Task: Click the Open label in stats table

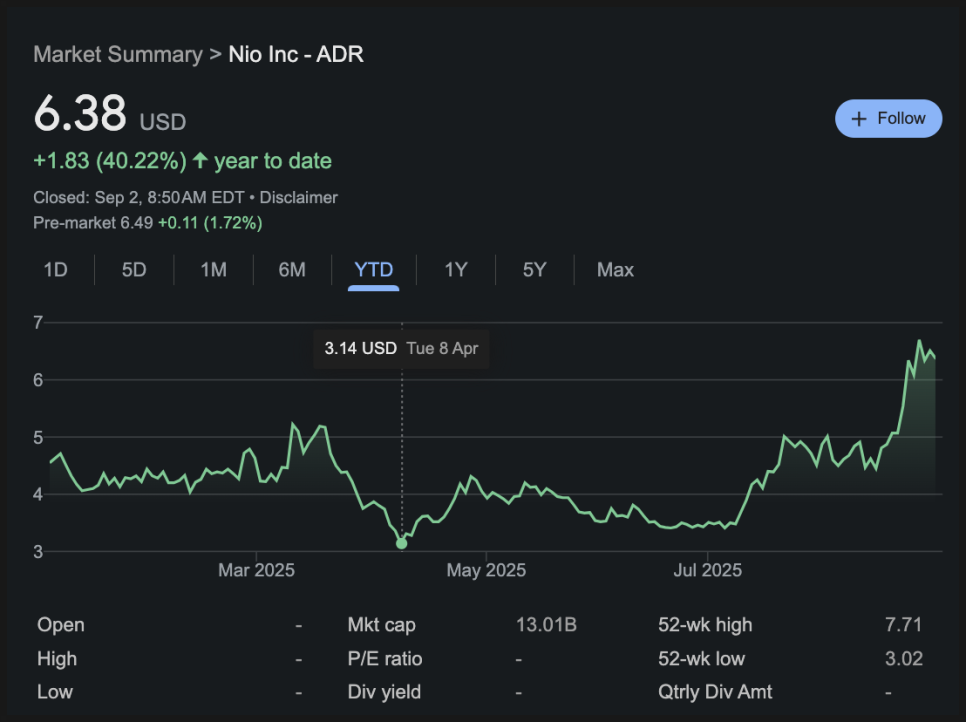Action: (60, 625)
